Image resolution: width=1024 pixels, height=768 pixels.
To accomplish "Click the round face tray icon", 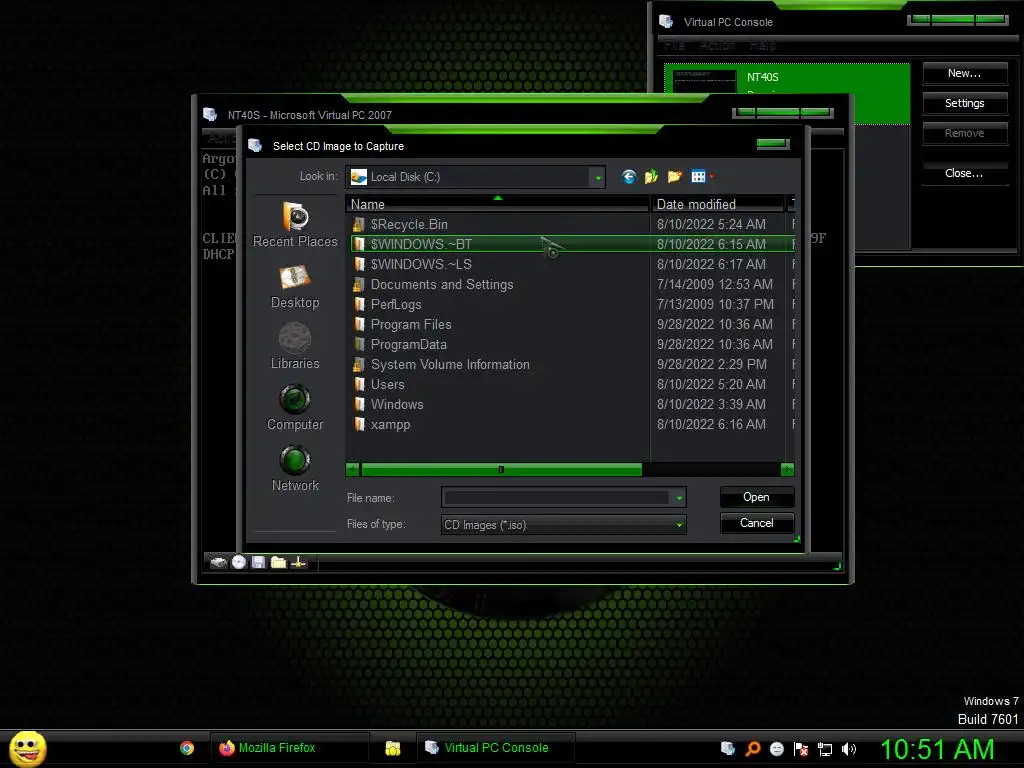I will pyautogui.click(x=776, y=749).
